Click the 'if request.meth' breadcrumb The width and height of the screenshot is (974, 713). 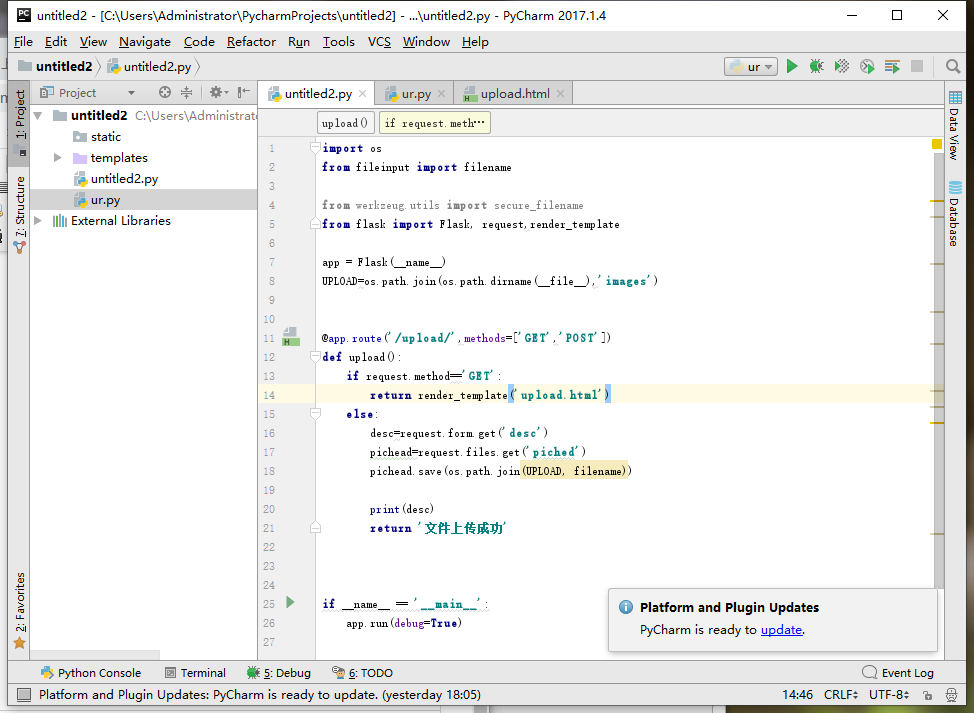[434, 123]
